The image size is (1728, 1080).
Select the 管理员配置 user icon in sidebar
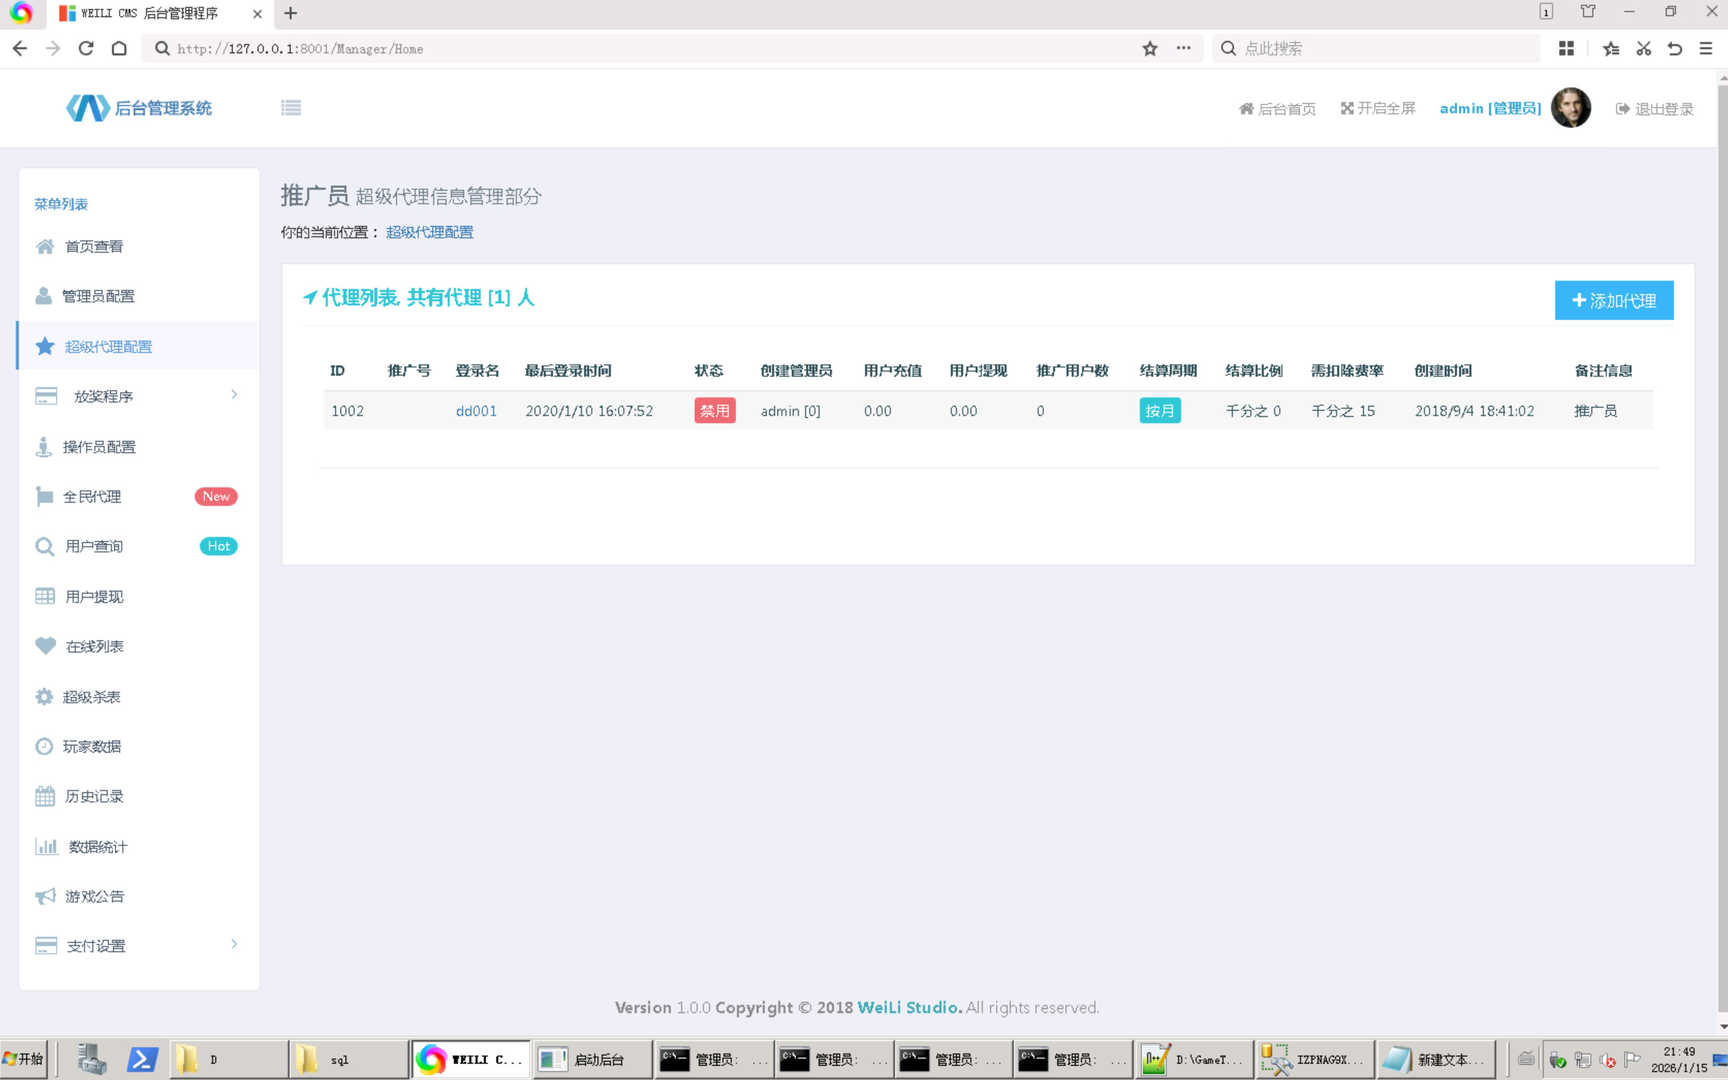tap(44, 295)
